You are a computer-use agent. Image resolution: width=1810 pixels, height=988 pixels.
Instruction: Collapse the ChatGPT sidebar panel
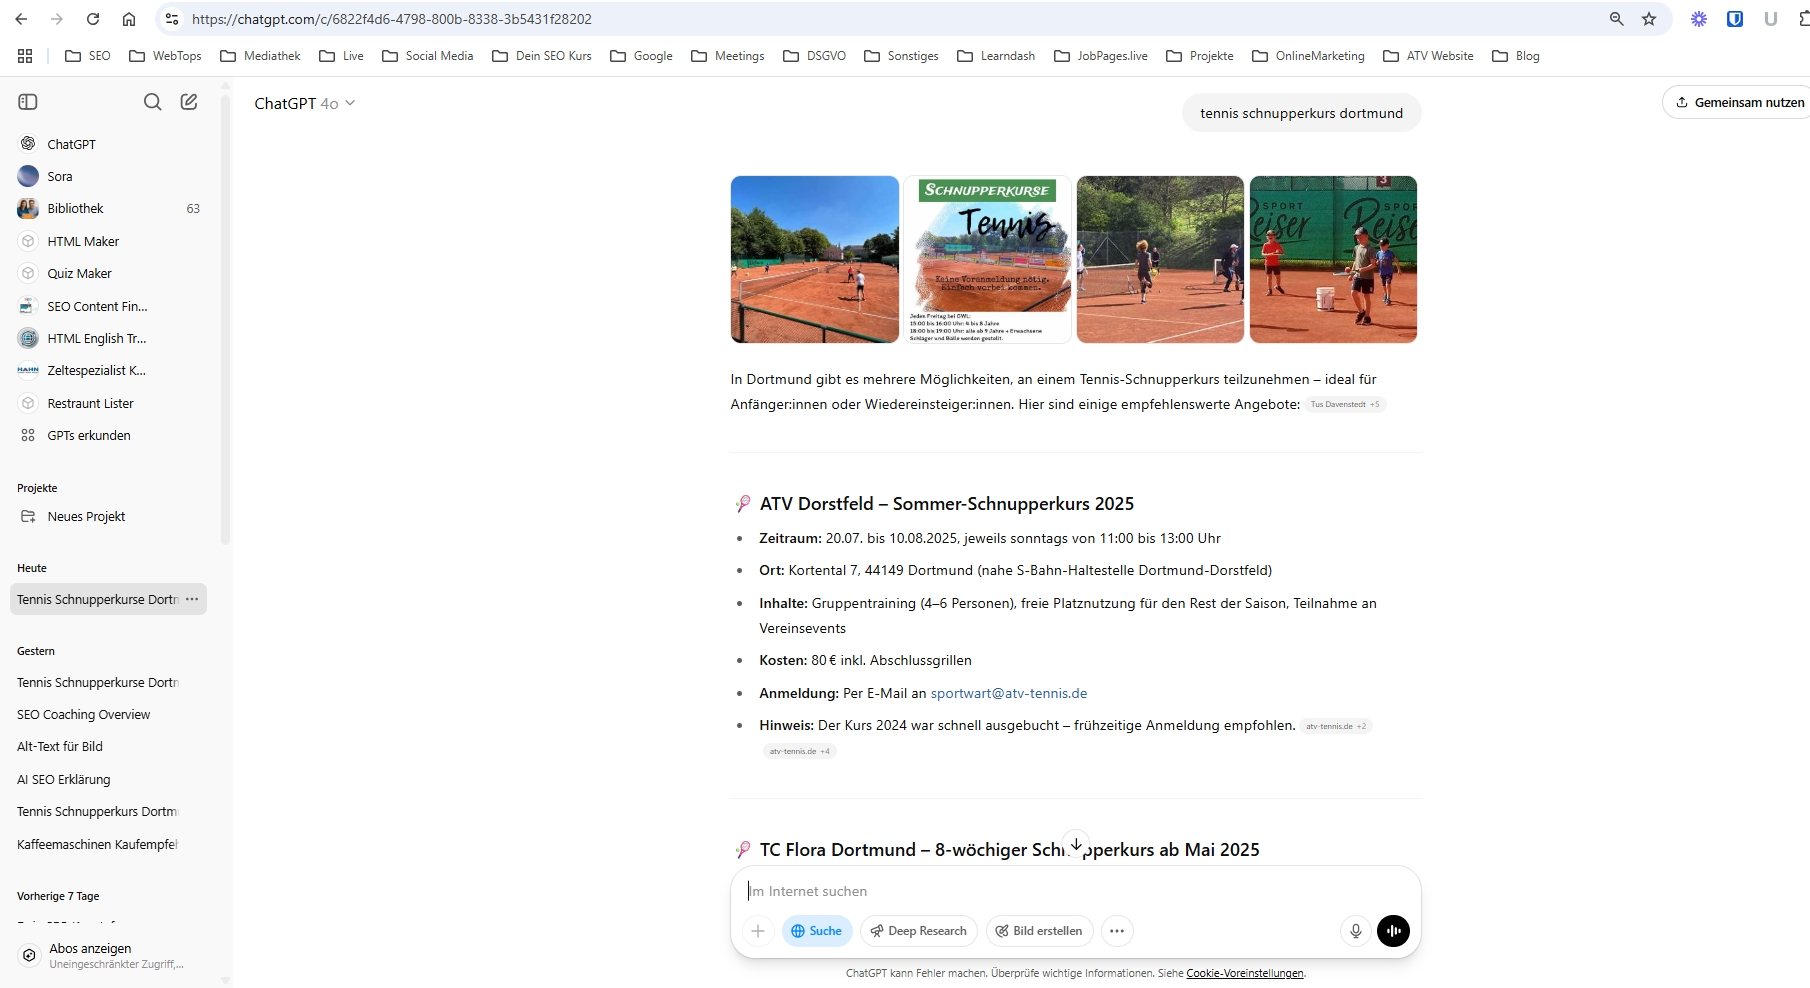(28, 102)
